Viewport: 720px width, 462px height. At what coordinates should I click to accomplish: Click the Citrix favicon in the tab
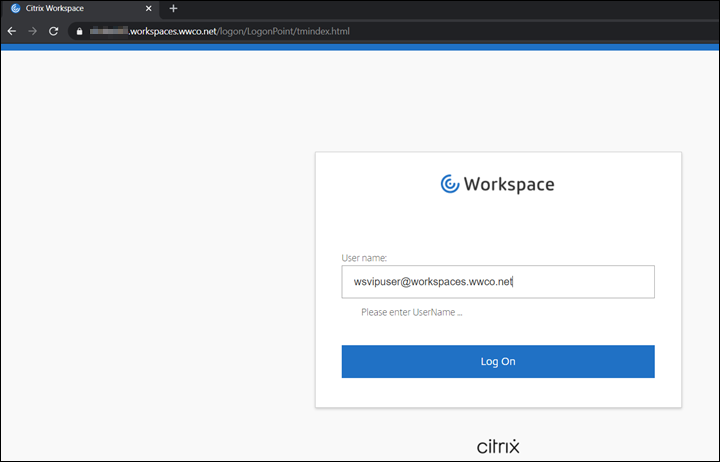coord(16,8)
